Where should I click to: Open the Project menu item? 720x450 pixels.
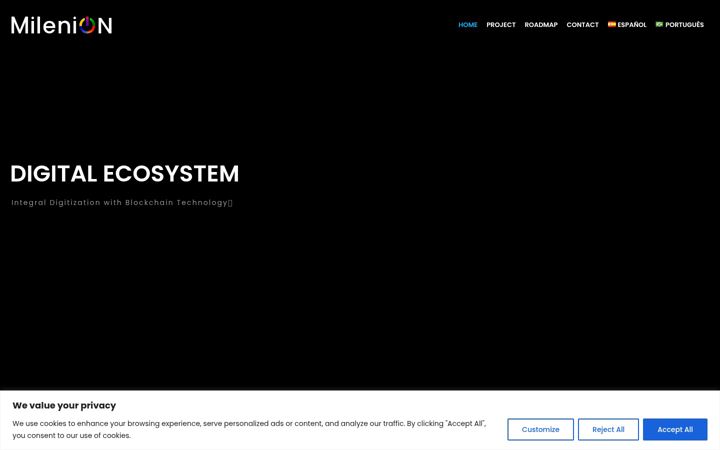[501, 25]
